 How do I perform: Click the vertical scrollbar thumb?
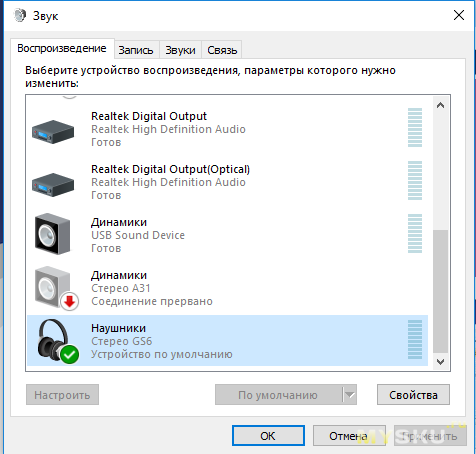click(440, 291)
